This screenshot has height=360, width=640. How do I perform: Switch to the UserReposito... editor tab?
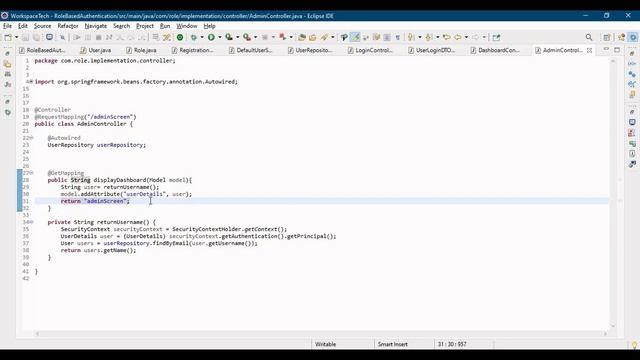310,50
